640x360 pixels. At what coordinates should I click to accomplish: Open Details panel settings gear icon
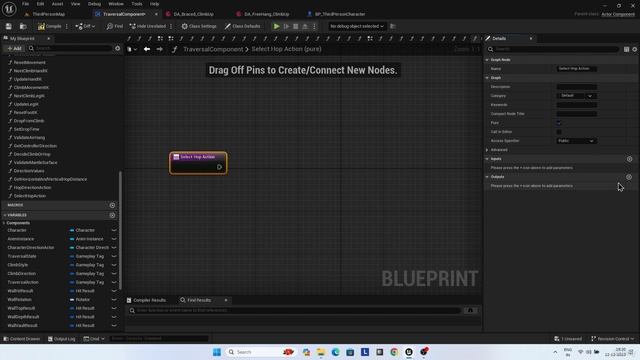(x=635, y=49)
